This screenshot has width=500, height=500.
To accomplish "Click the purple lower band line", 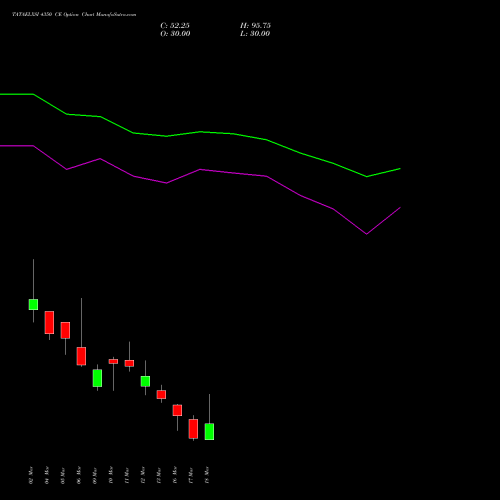I will pos(200,170).
